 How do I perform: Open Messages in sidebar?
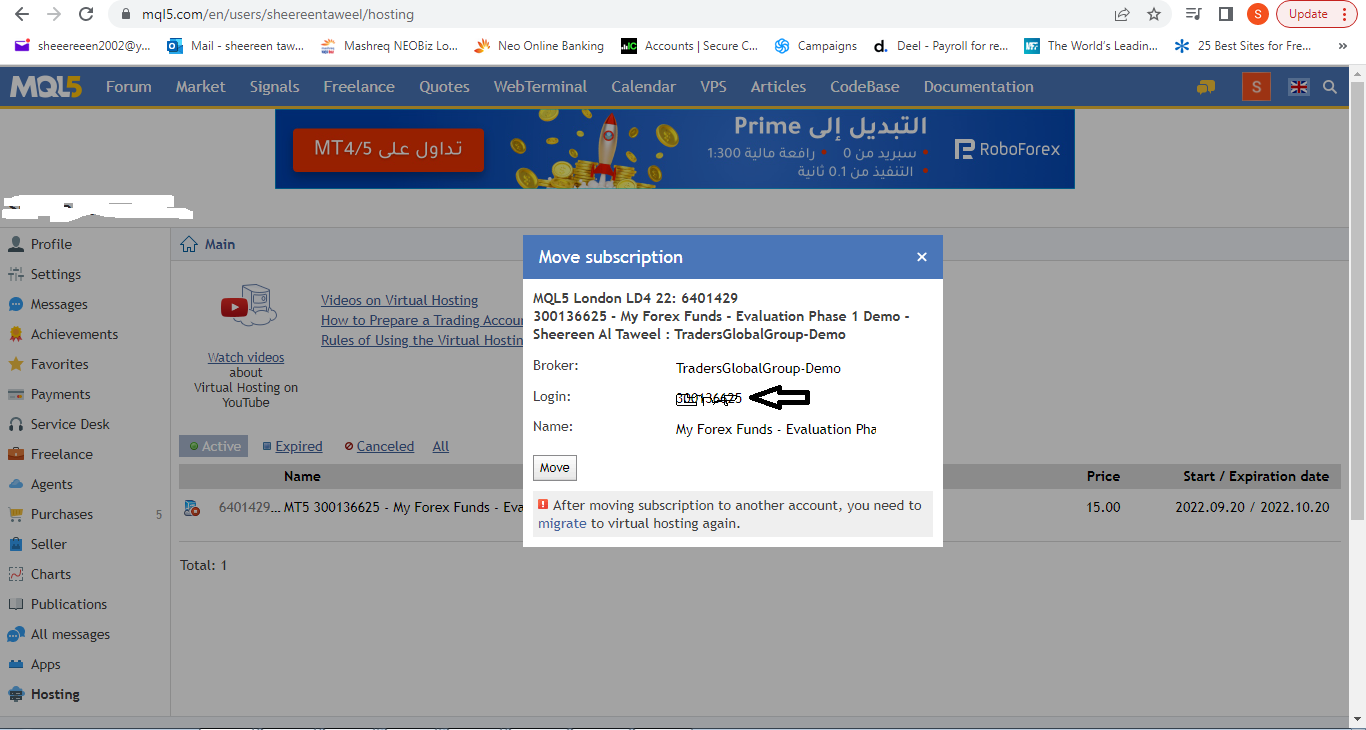[x=59, y=304]
